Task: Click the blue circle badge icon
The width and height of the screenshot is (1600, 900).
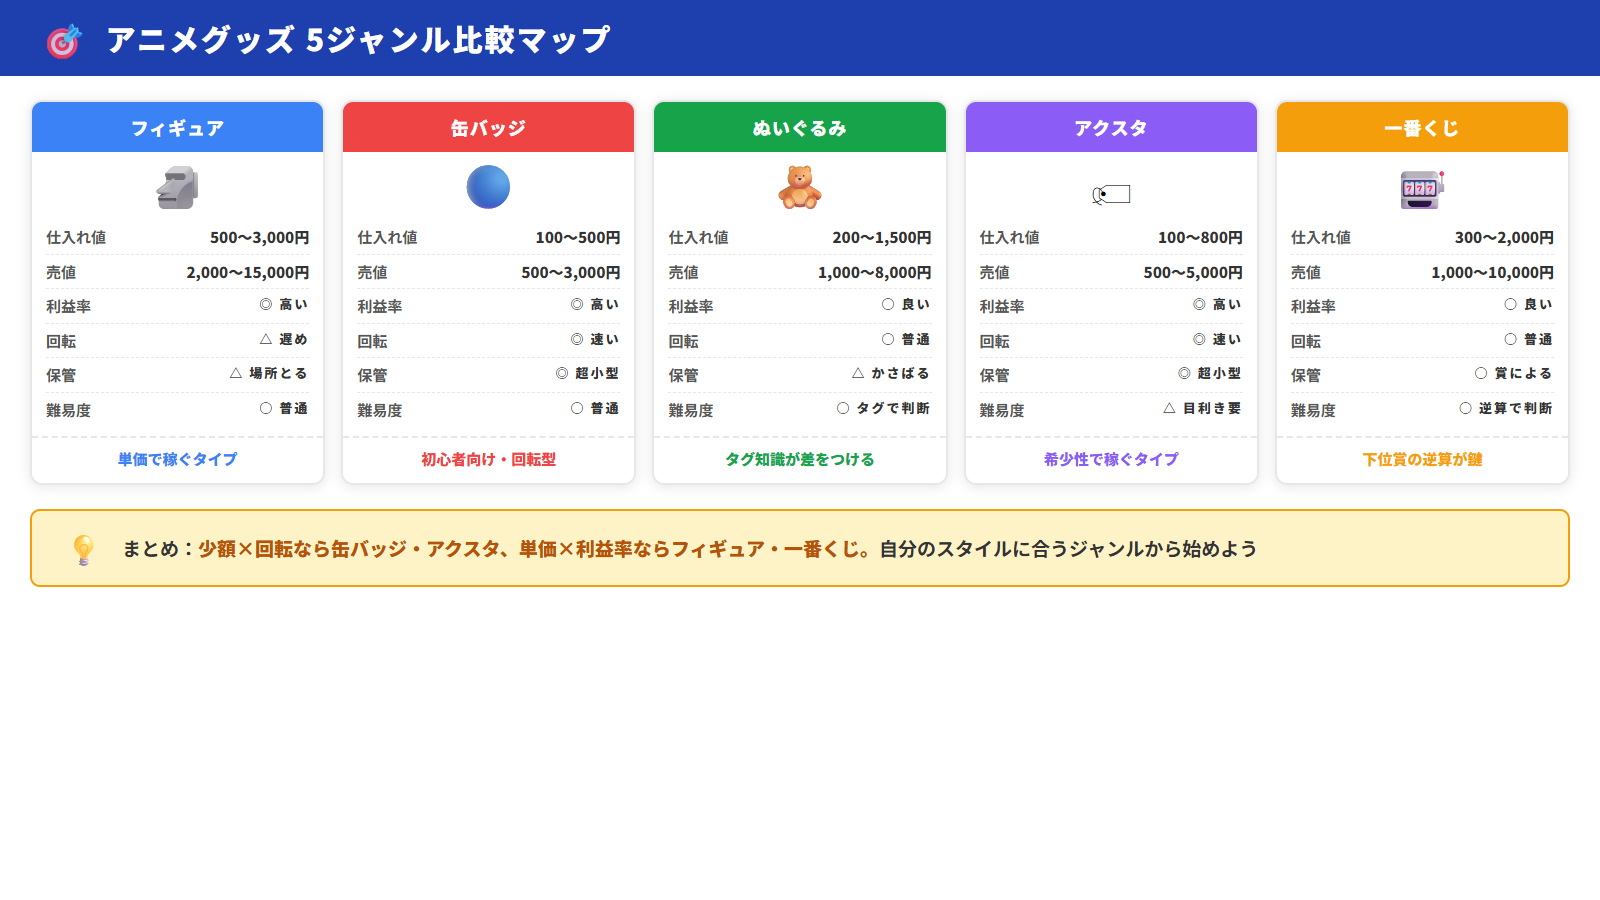Action: (488, 187)
